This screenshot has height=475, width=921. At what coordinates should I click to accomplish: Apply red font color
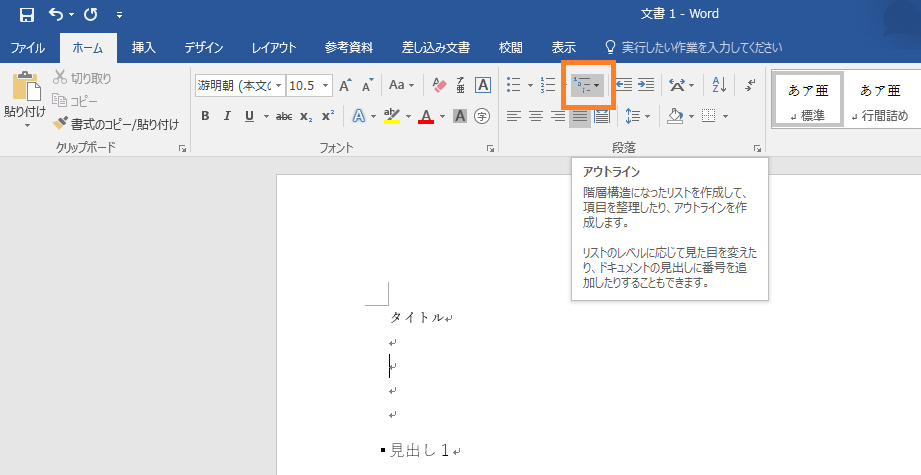point(426,116)
